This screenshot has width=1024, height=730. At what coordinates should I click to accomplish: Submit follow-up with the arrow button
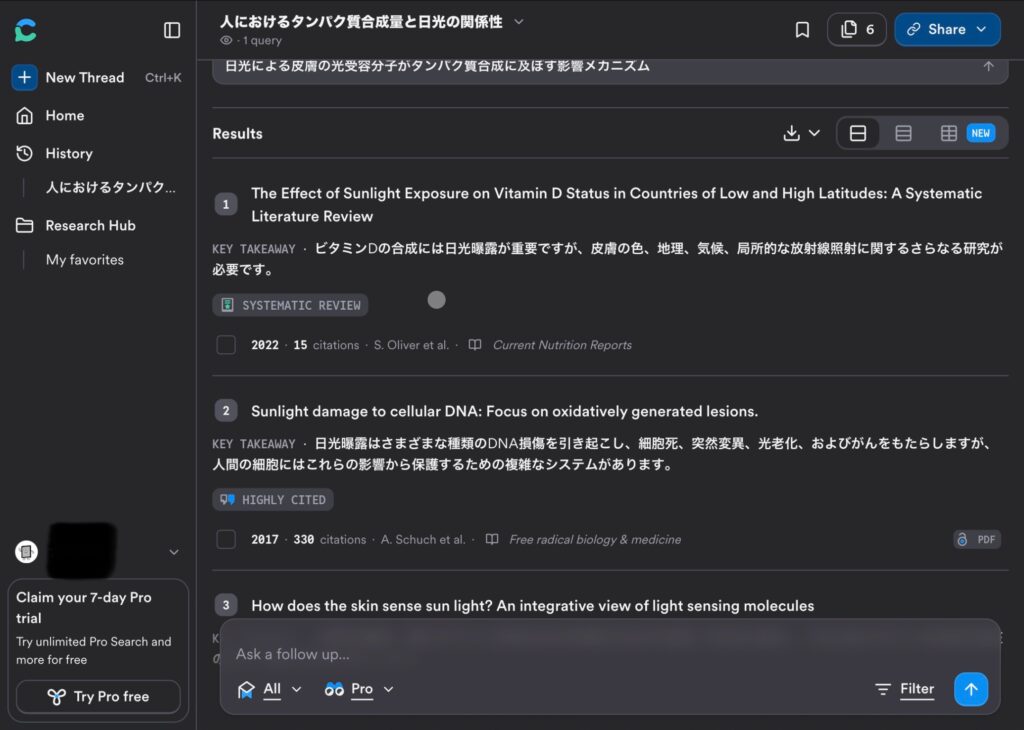(970, 688)
